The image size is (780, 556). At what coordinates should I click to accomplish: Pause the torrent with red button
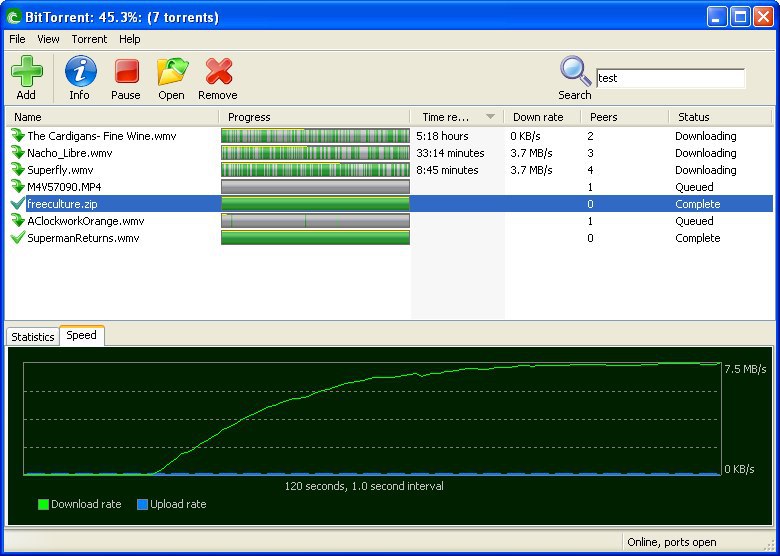click(x=126, y=71)
